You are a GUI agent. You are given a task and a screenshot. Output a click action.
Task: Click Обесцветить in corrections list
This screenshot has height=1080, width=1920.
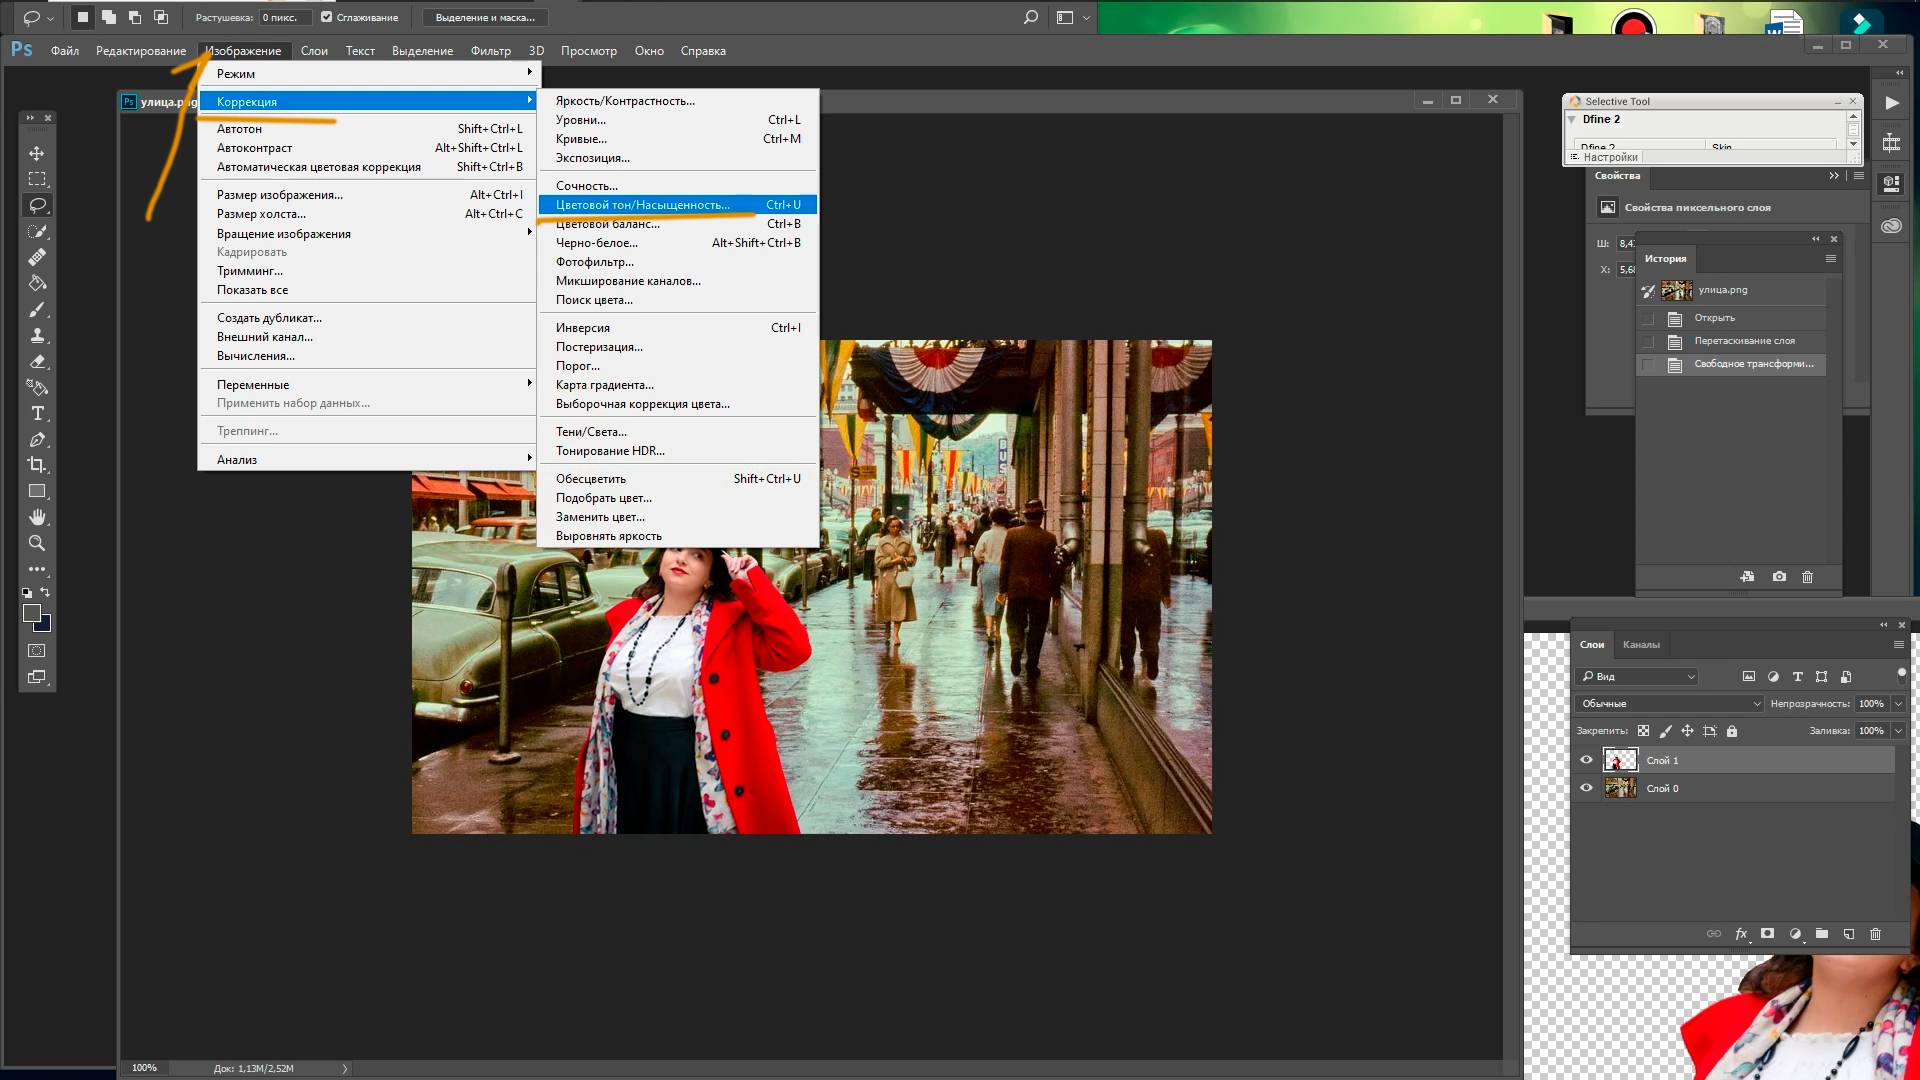[591, 477]
